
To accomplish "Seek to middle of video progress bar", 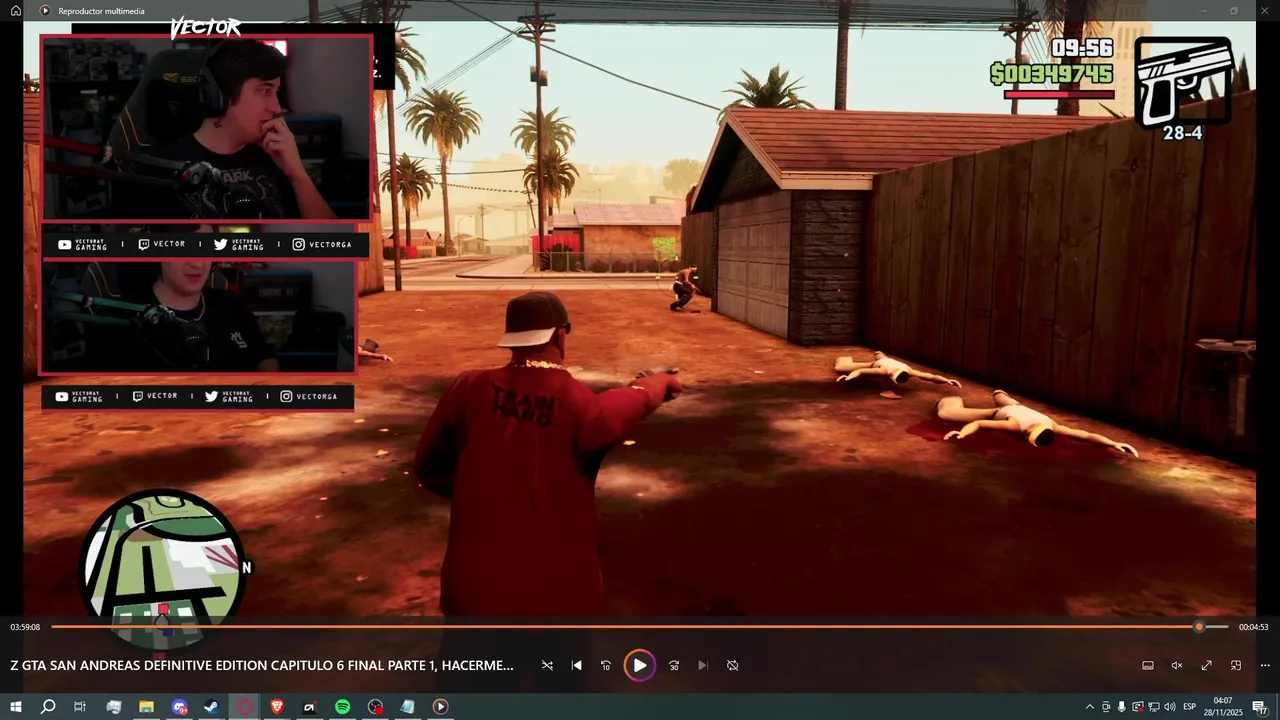I will point(640,627).
